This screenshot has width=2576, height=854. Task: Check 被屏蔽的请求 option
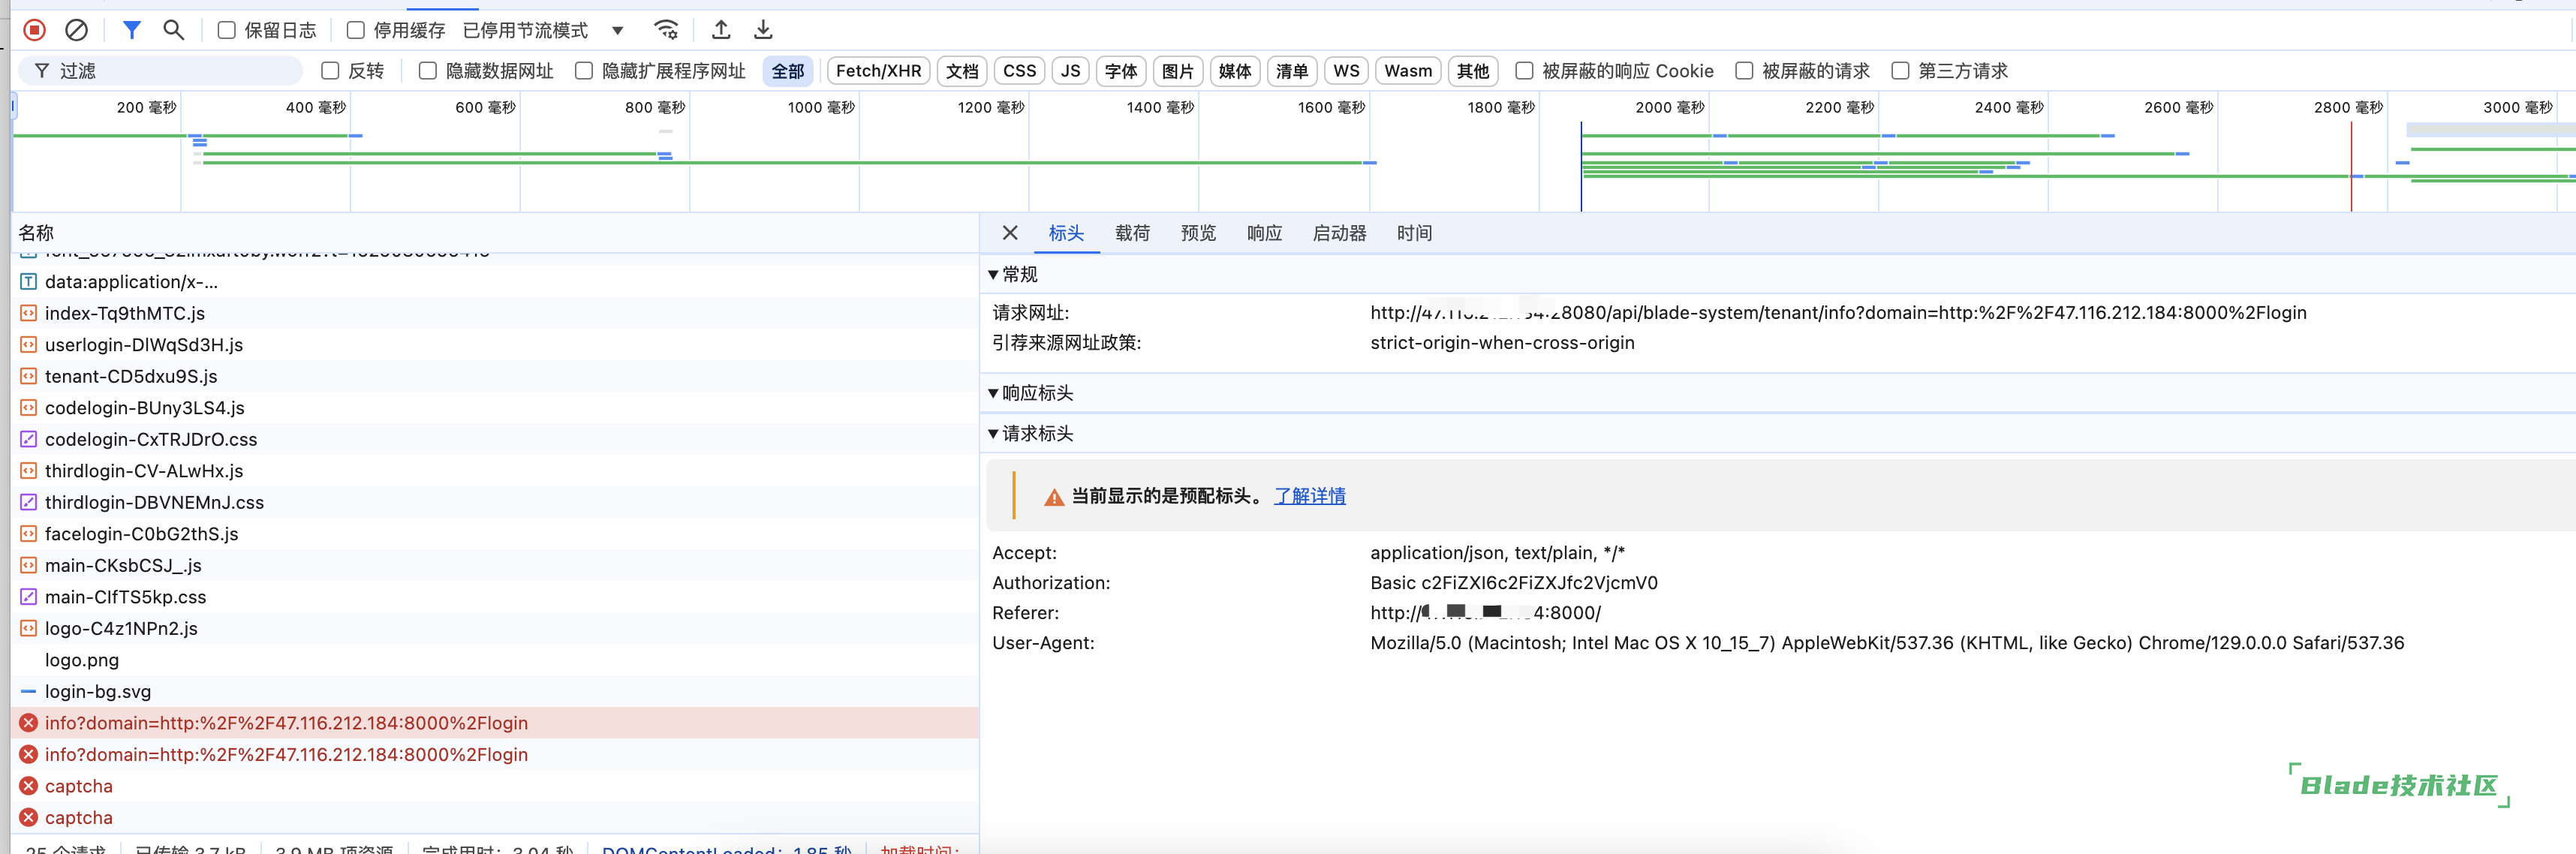(x=1744, y=71)
